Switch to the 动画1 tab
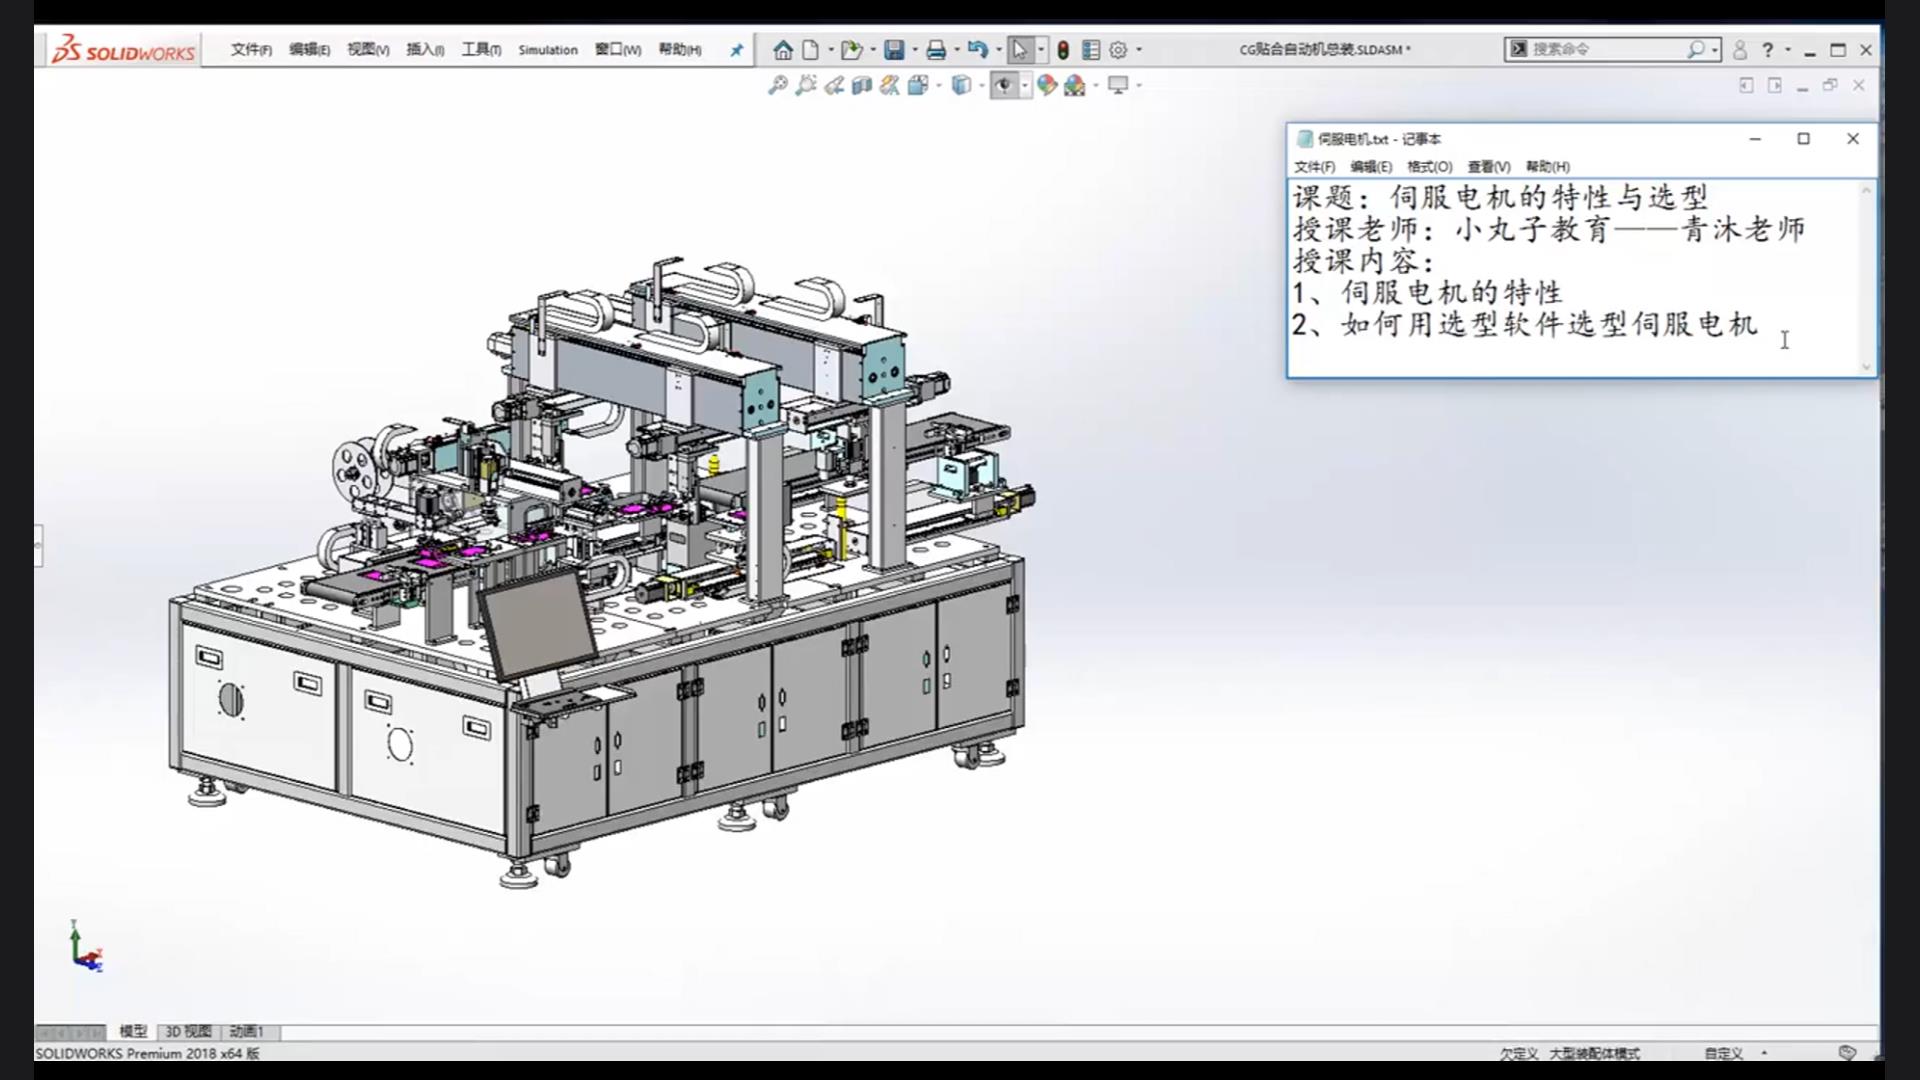The width and height of the screenshot is (1920, 1080). coord(246,1031)
